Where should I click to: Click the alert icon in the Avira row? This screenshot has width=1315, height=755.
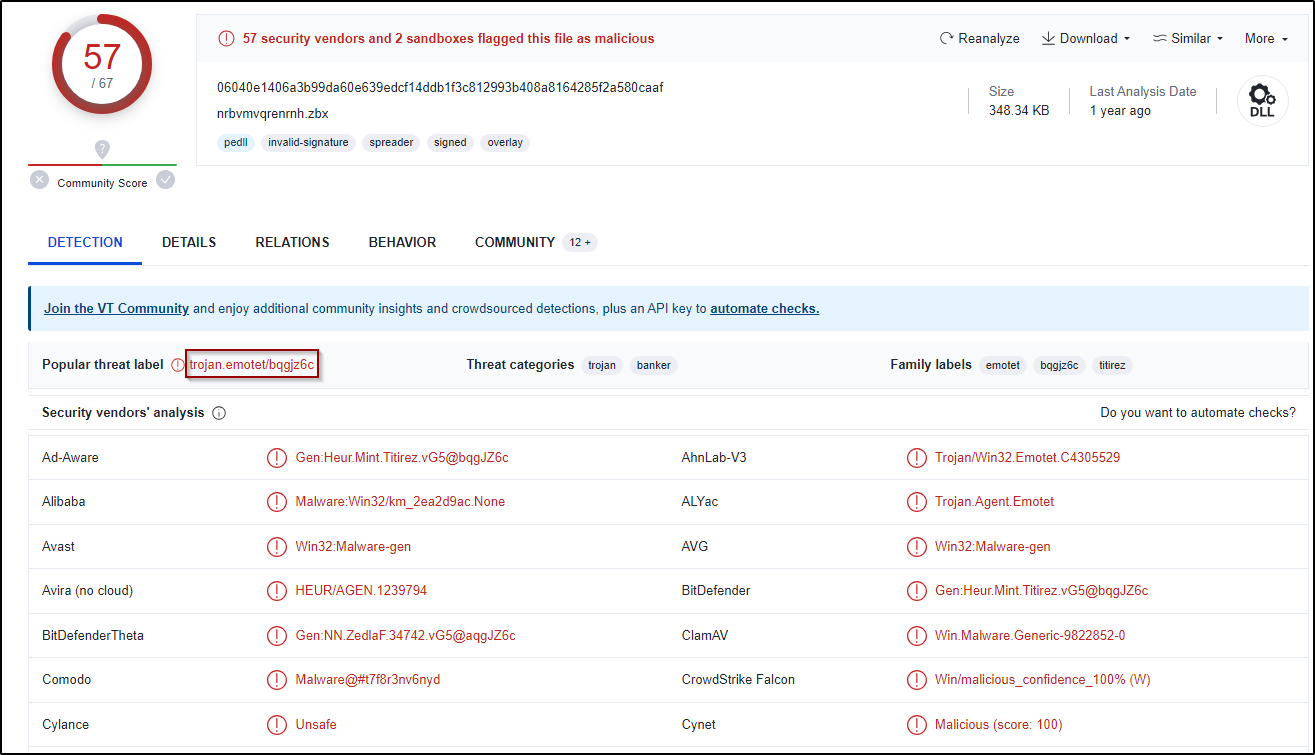pos(277,591)
